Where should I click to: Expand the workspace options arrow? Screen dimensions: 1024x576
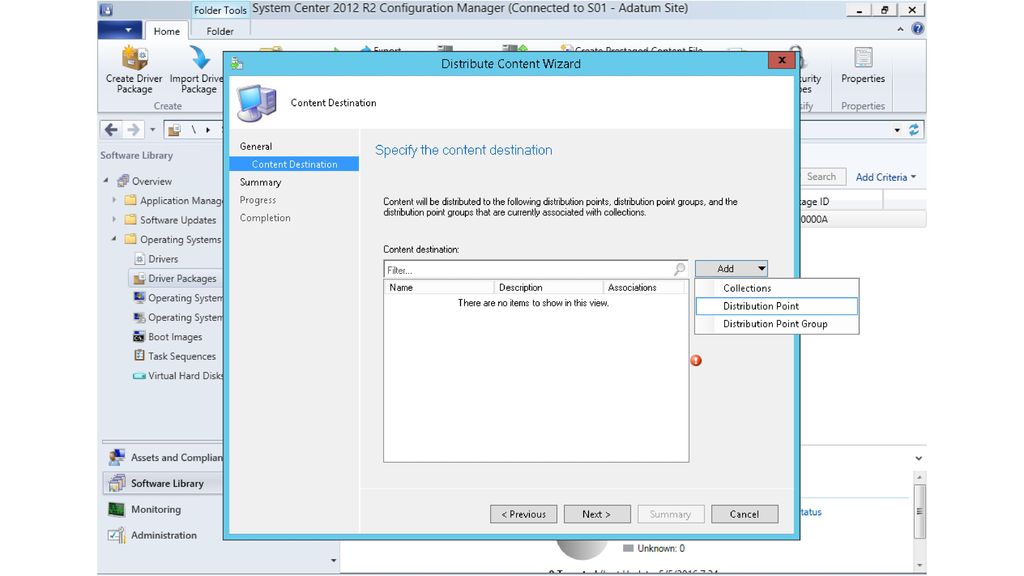pyautogui.click(x=333, y=560)
